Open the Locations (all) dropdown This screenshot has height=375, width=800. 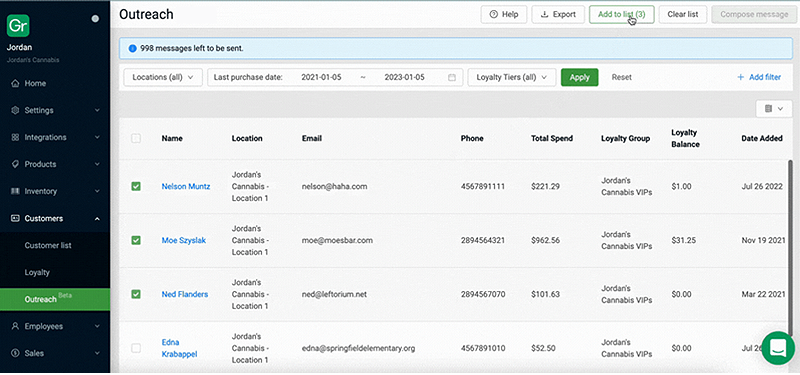tap(163, 78)
